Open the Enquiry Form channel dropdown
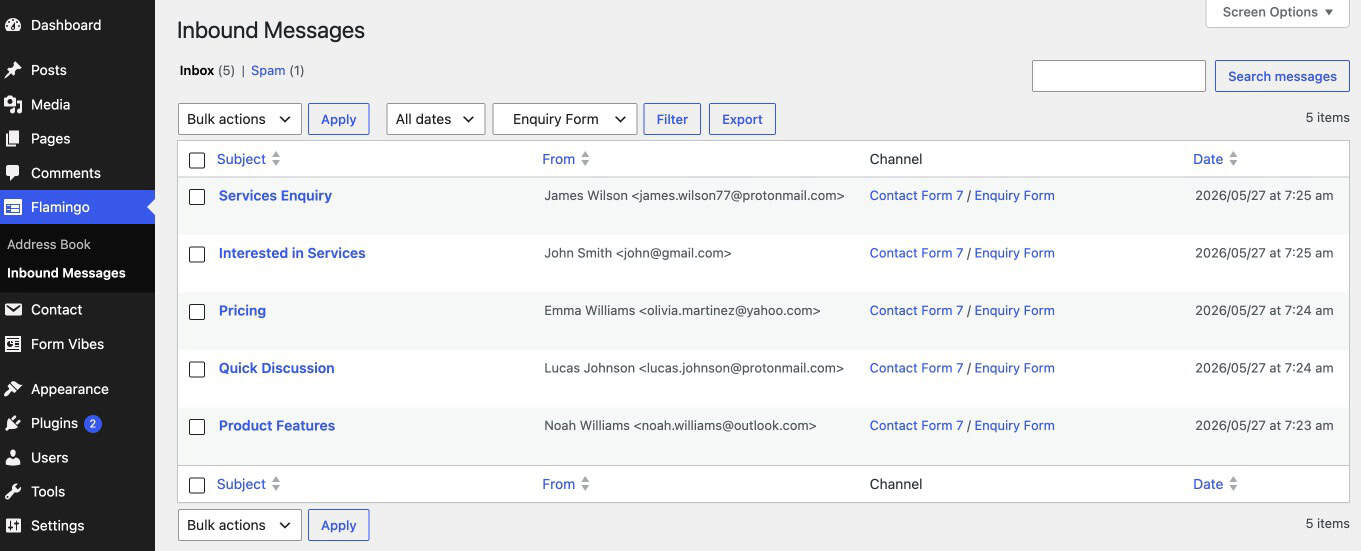Screen dimensions: 1361x551 565,119
